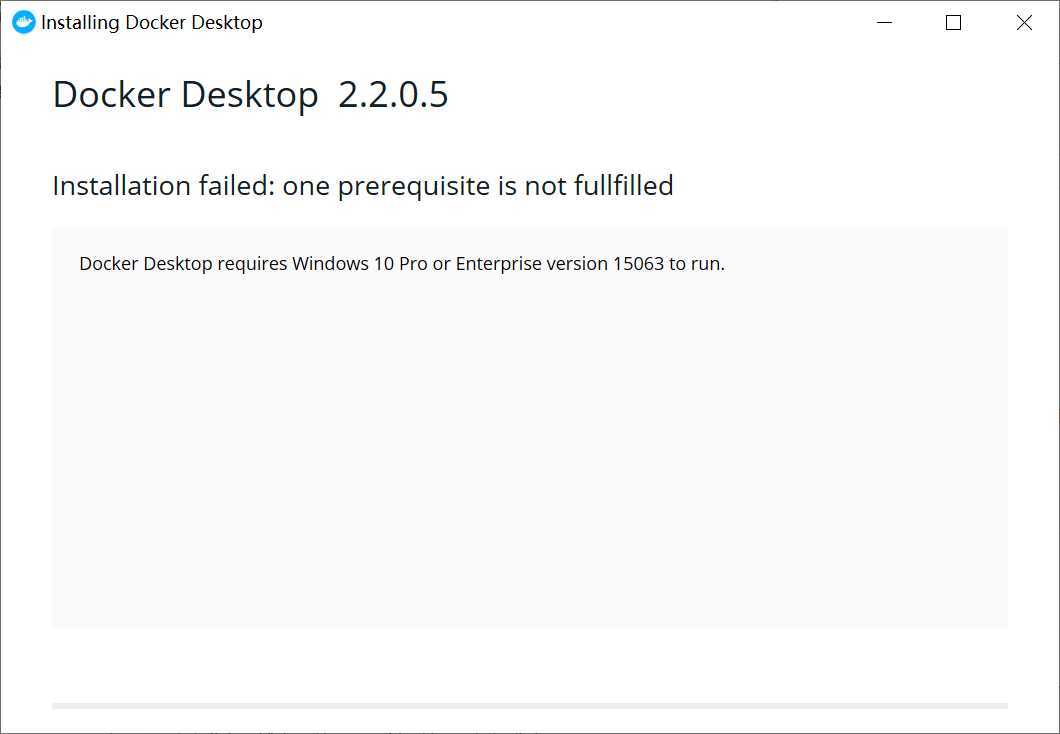Minimize the Docker installer window
Image resolution: width=1060 pixels, height=734 pixels.
click(x=884, y=22)
